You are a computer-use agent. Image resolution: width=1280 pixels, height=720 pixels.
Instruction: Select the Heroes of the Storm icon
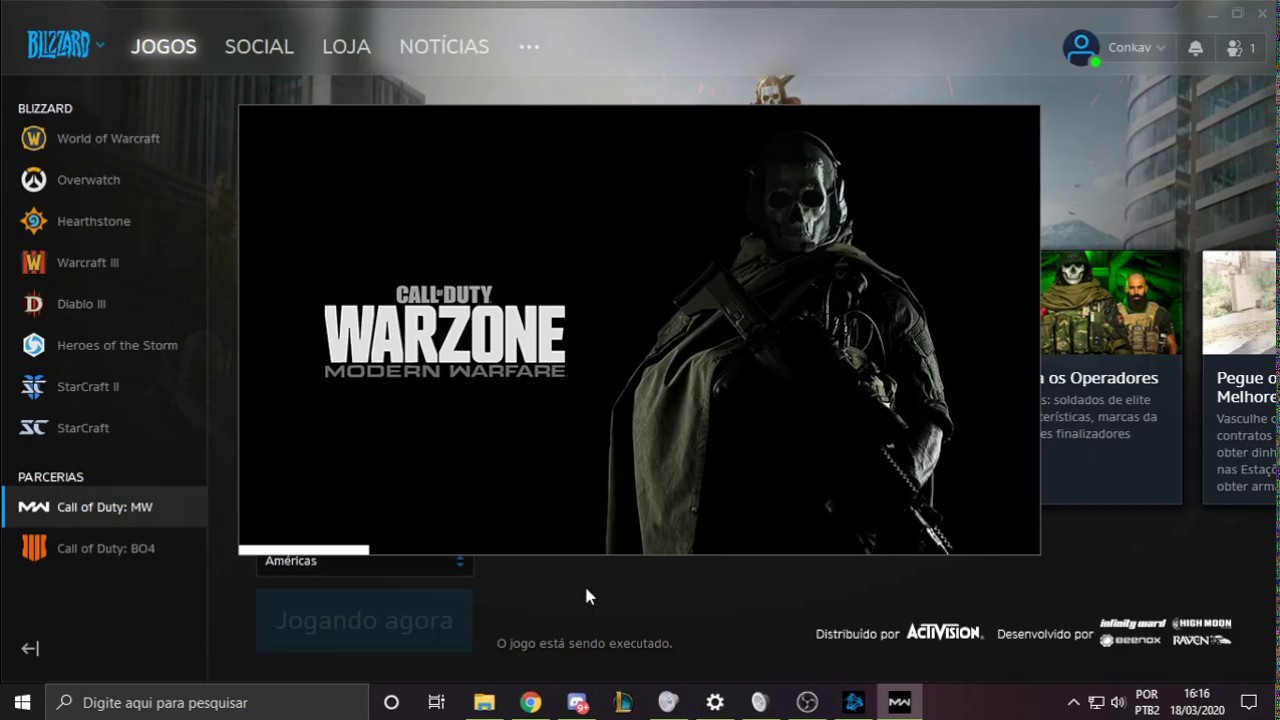34,345
